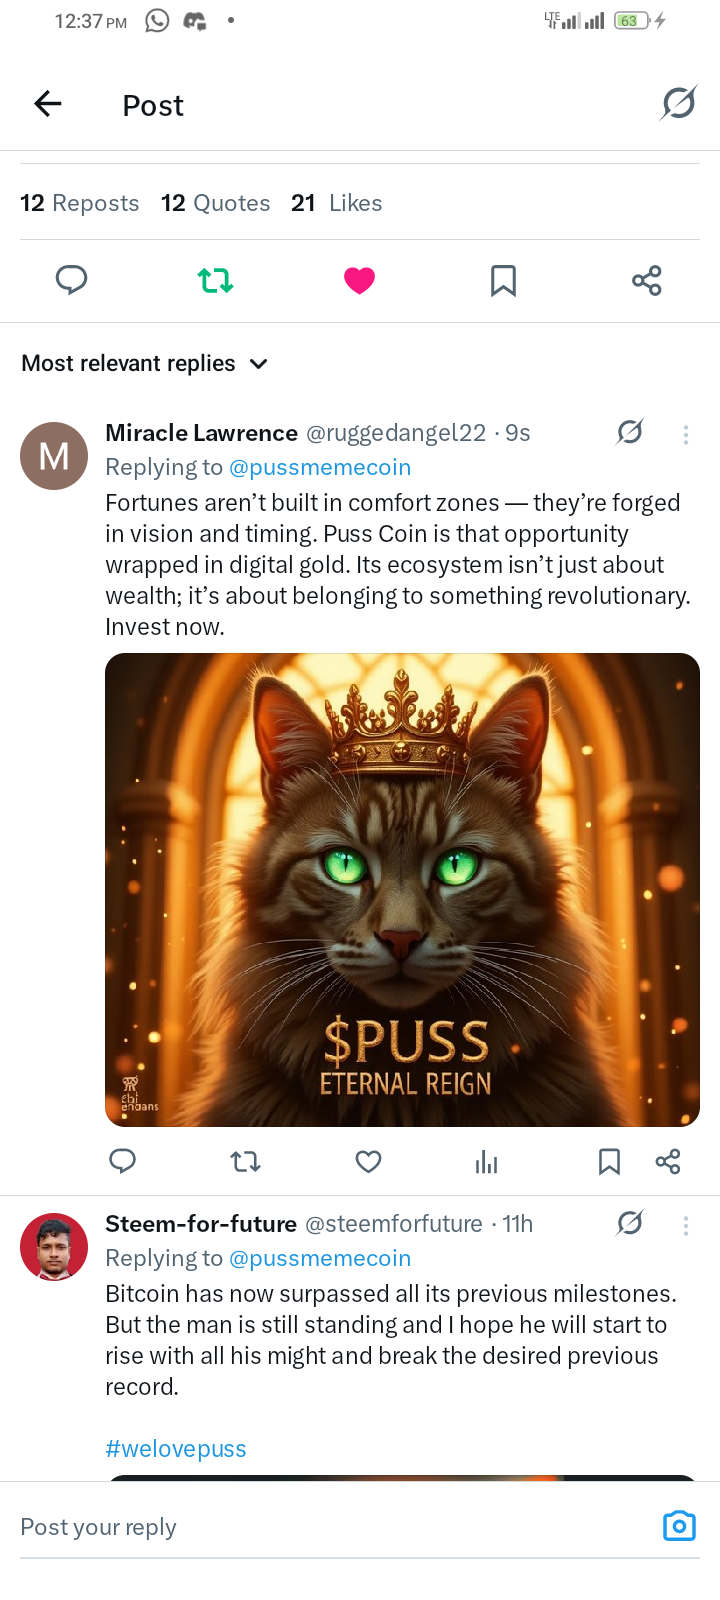
Task: Like Miracle Lawrence's reply
Action: [368, 1161]
